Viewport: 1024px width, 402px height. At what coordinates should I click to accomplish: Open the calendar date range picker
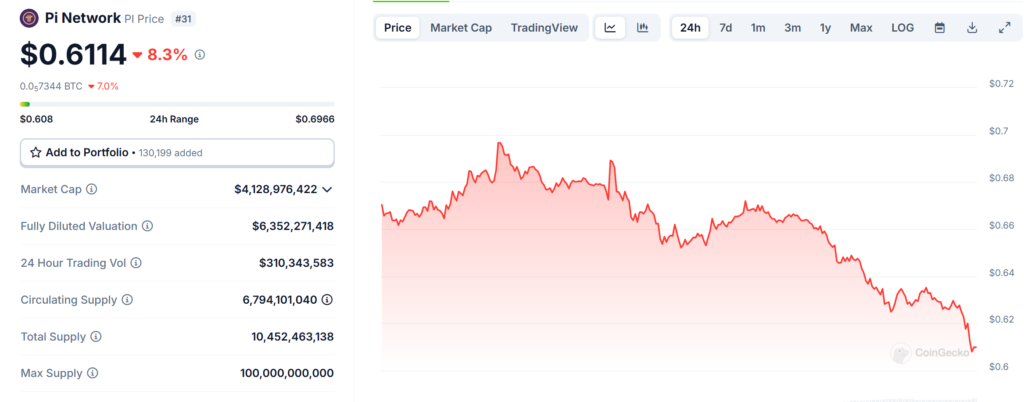939,27
